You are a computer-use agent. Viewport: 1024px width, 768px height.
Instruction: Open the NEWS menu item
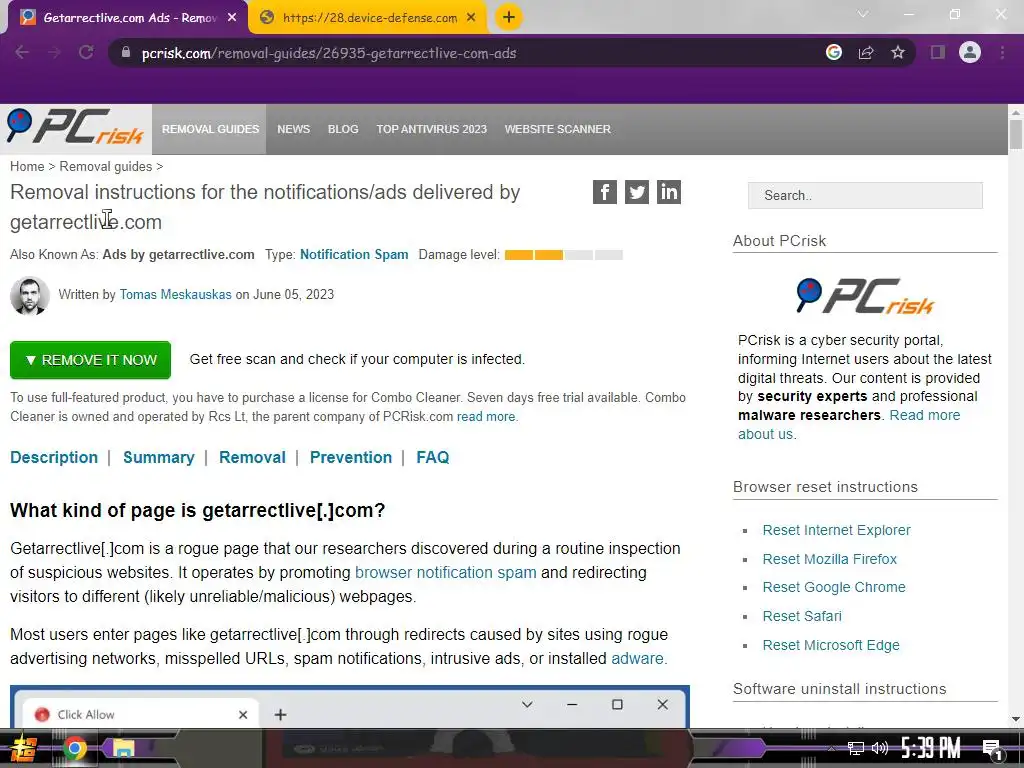(293, 129)
